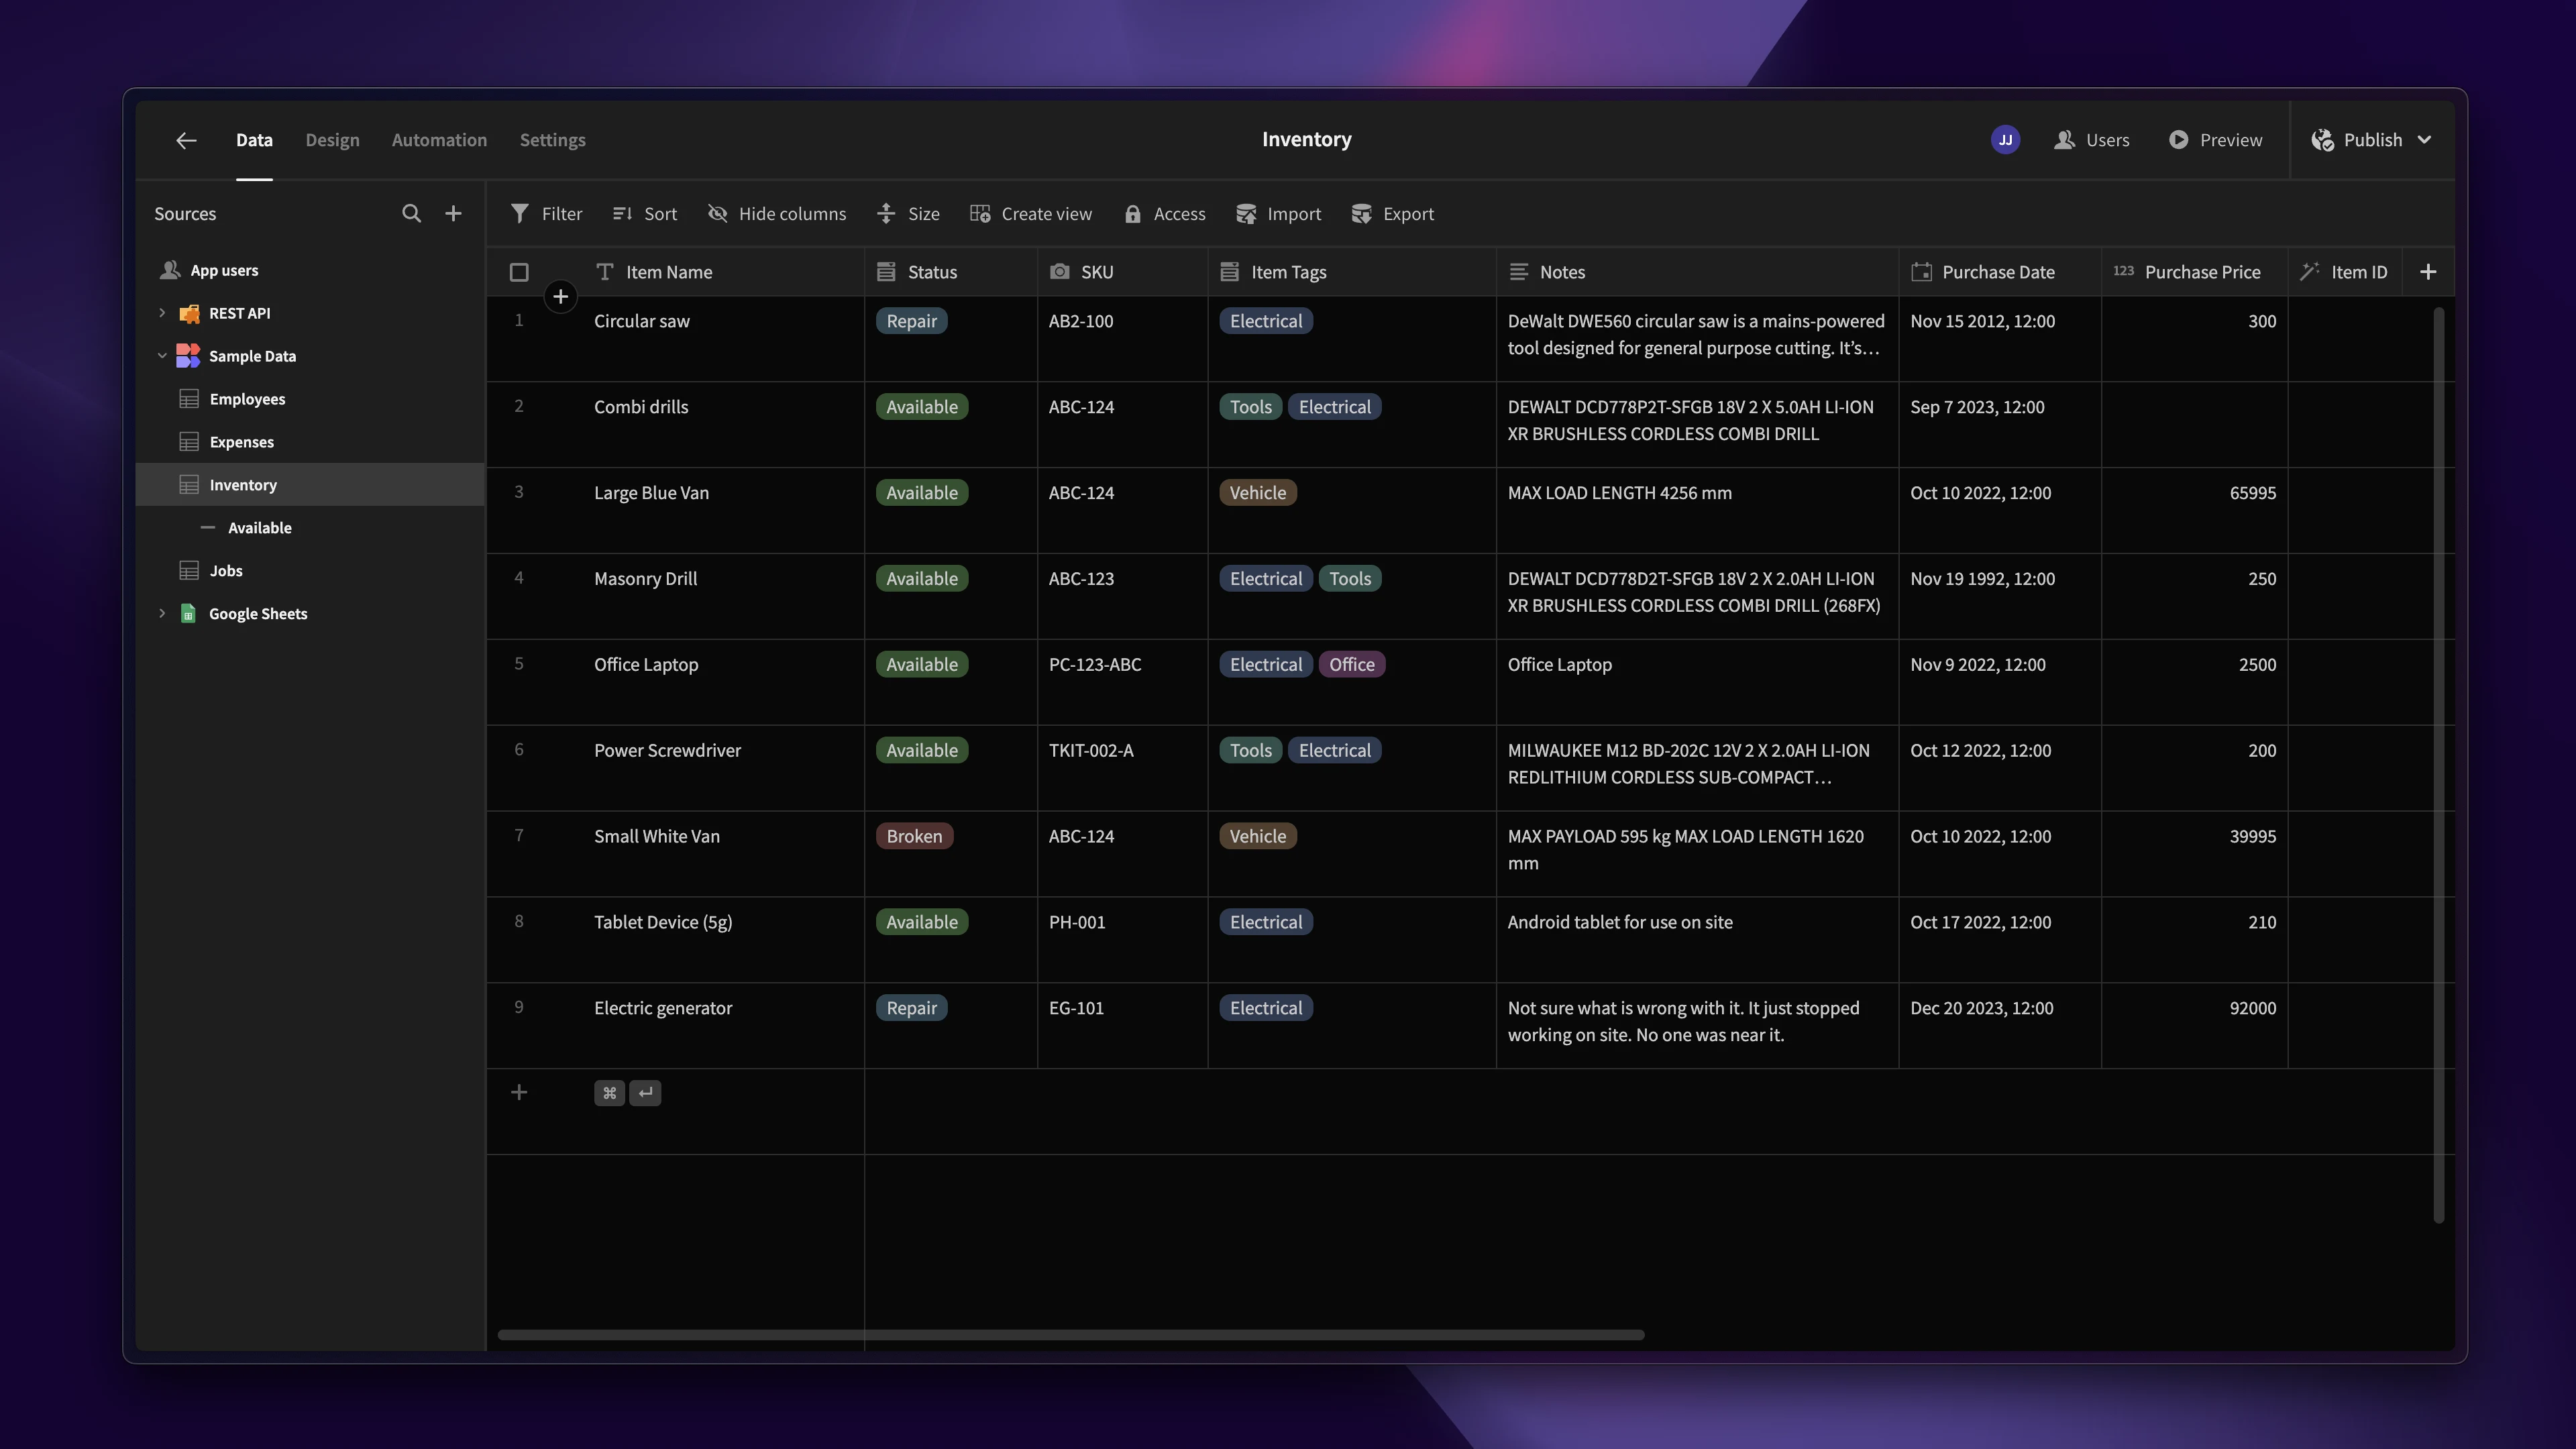The image size is (2576, 1449).
Task: Open the Sort options
Action: [644, 213]
